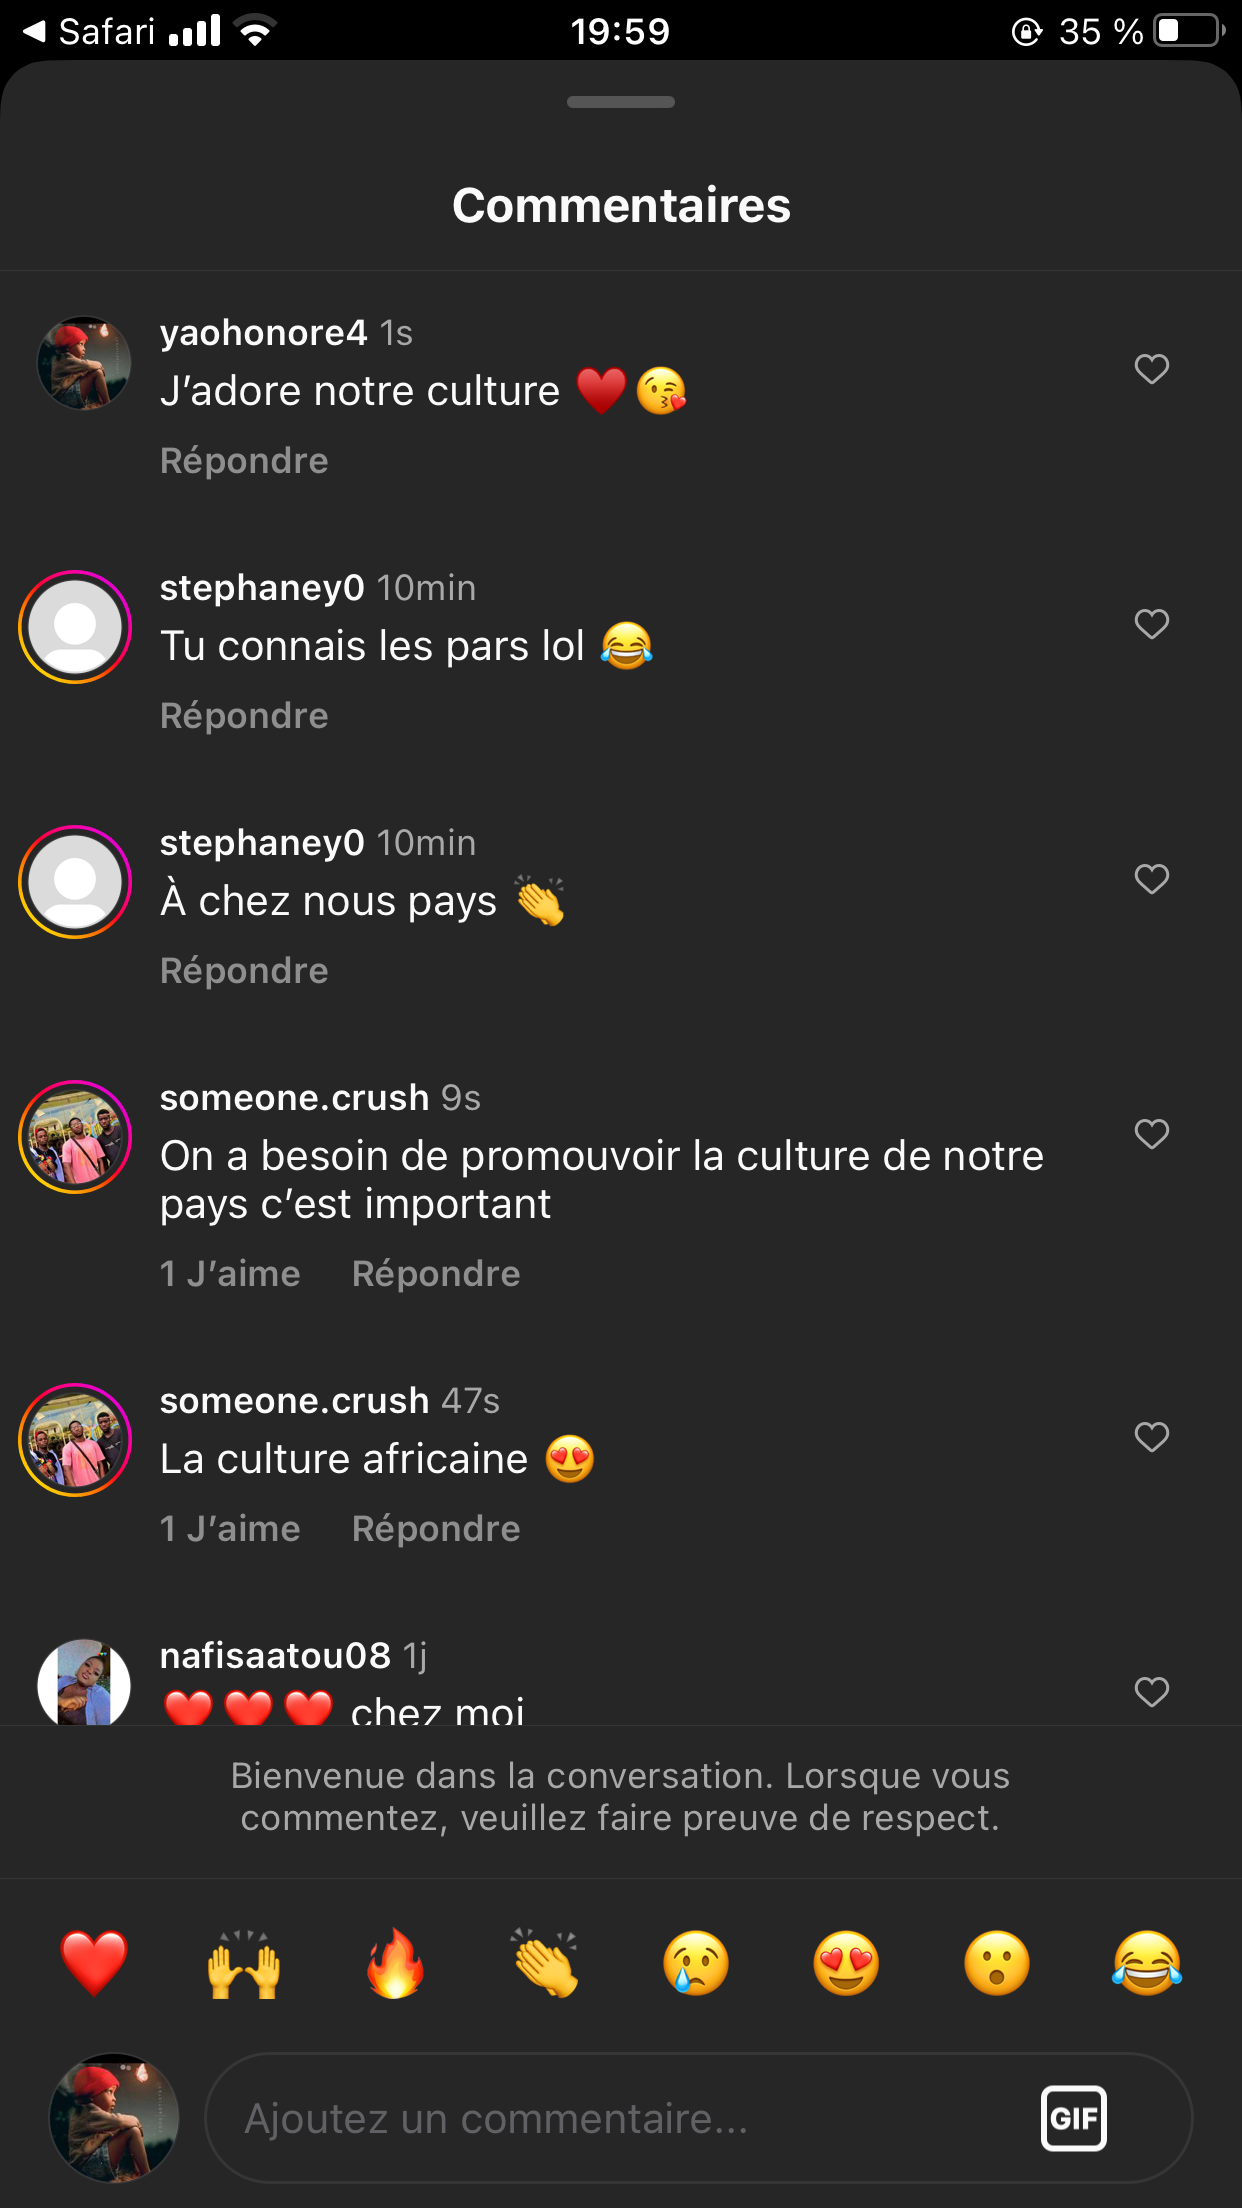This screenshot has height=2208, width=1242.
Task: Return to Safari via status bar
Action: [x=90, y=32]
